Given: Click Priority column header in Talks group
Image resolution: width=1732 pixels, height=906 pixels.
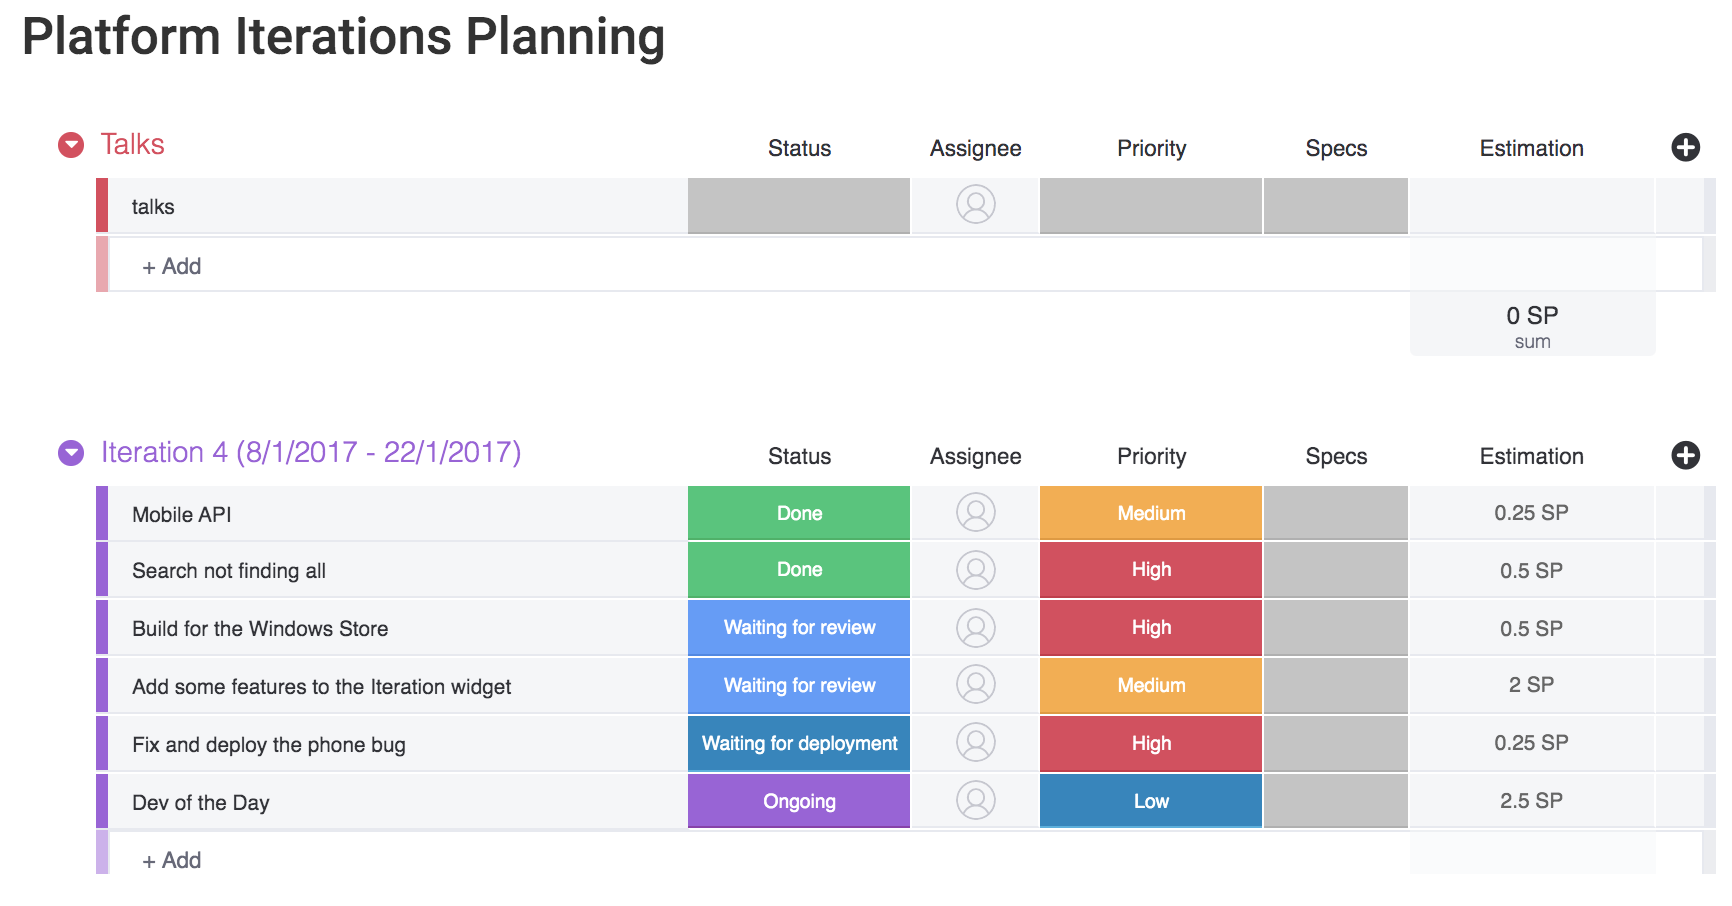Looking at the screenshot, I should 1151,149.
